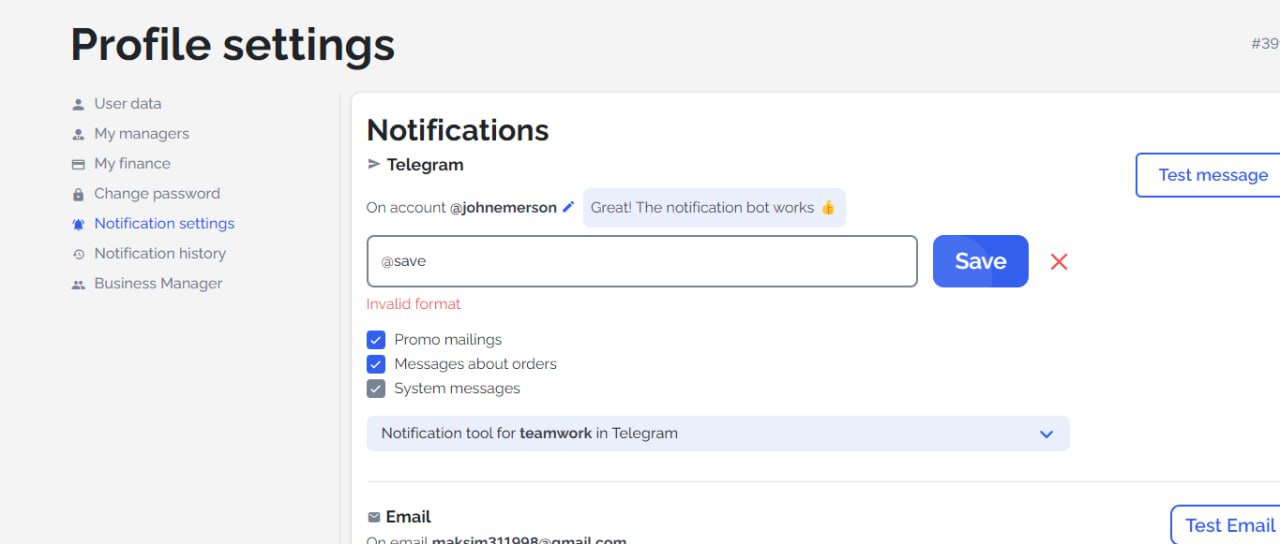Click the Business Manager people icon
Image resolution: width=1280 pixels, height=544 pixels.
[78, 284]
